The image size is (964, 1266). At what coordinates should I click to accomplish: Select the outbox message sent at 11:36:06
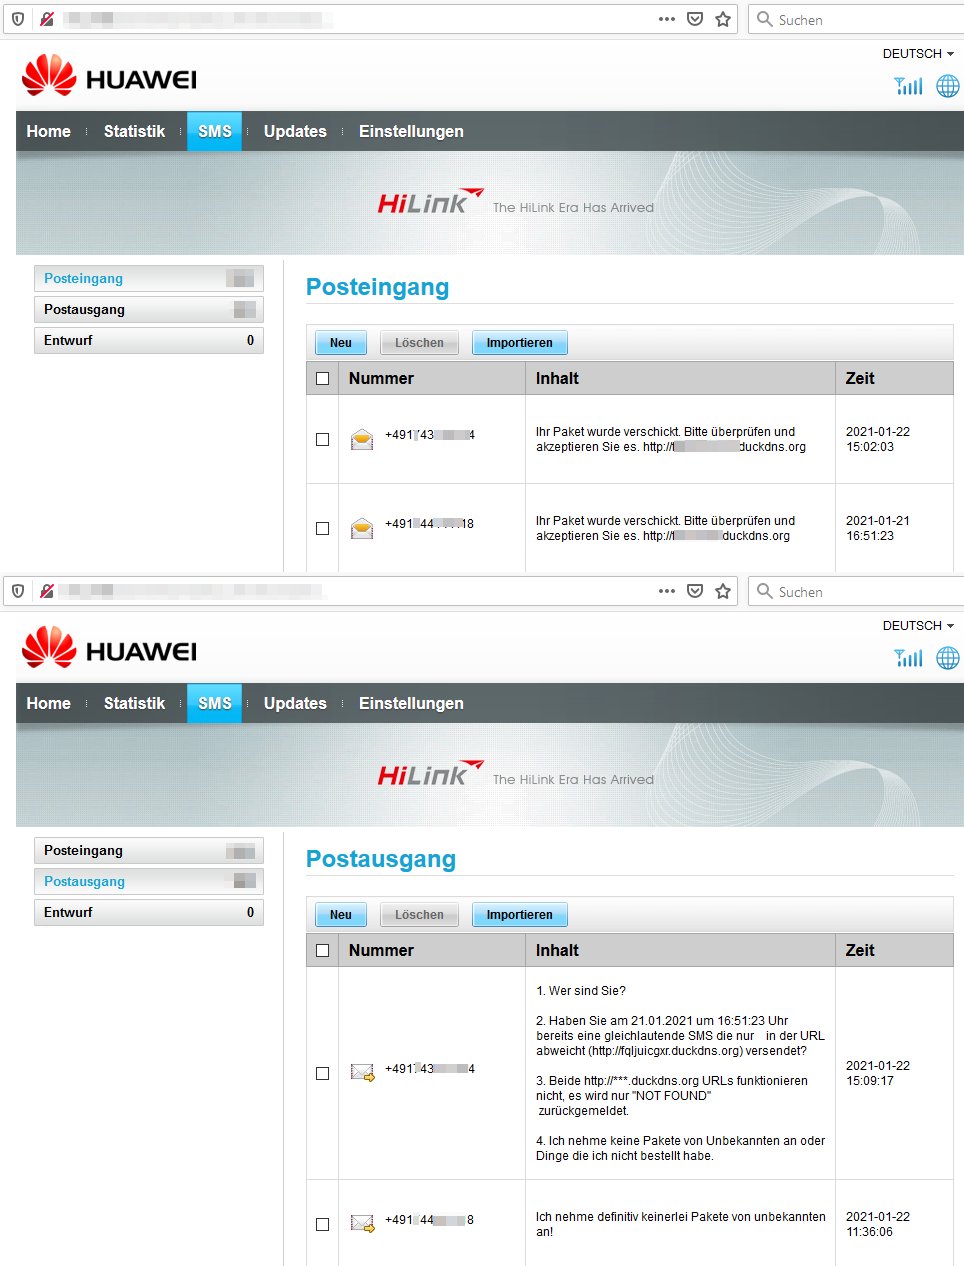coord(322,1224)
